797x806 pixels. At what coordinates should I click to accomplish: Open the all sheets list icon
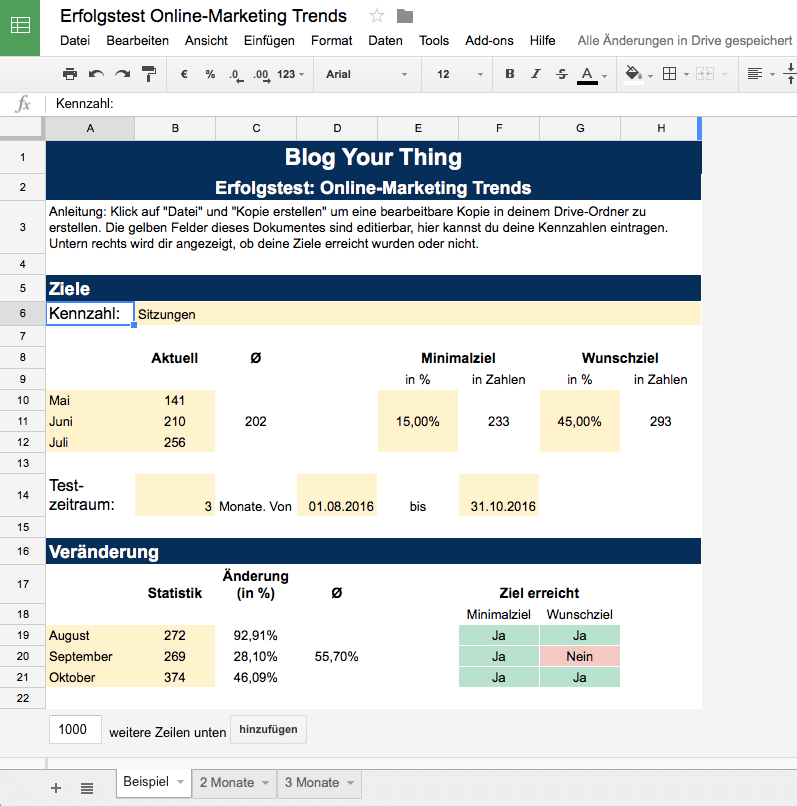[x=87, y=787]
